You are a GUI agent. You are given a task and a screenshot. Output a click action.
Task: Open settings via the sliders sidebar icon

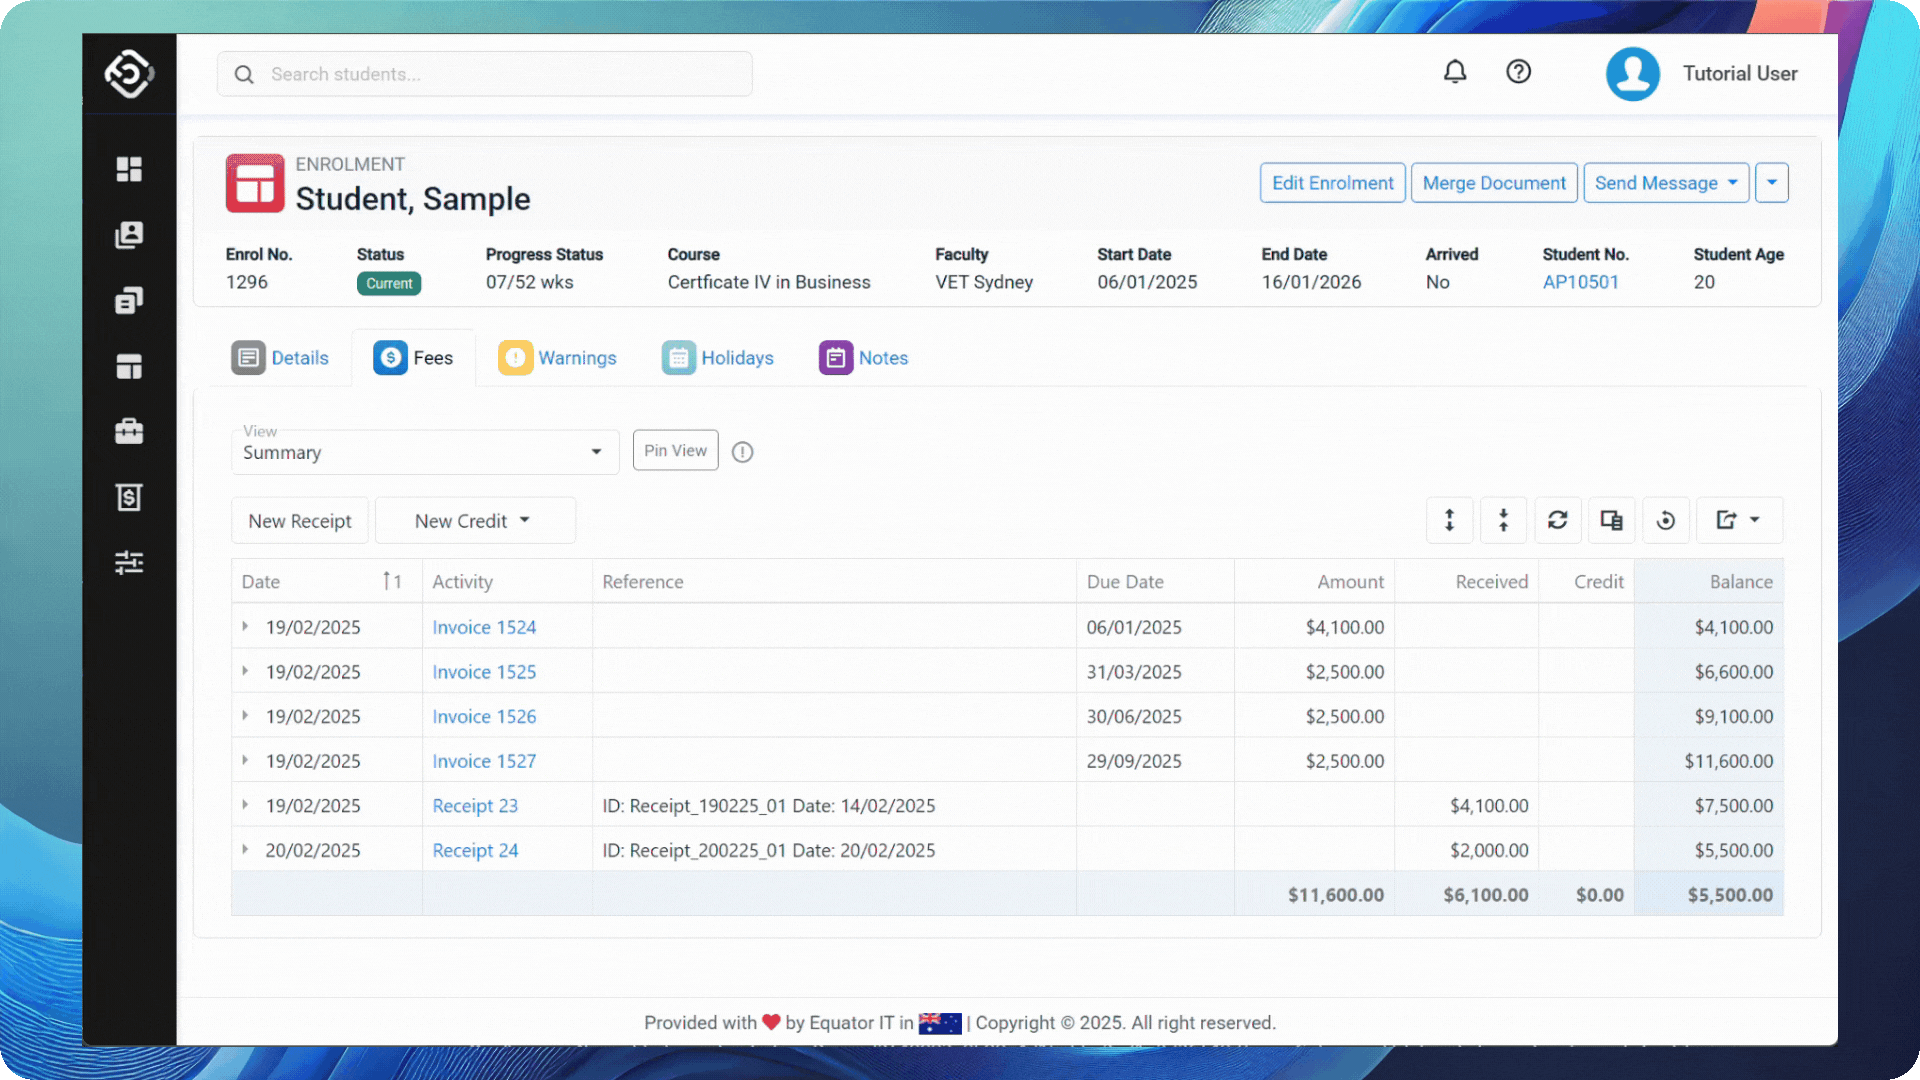[129, 562]
